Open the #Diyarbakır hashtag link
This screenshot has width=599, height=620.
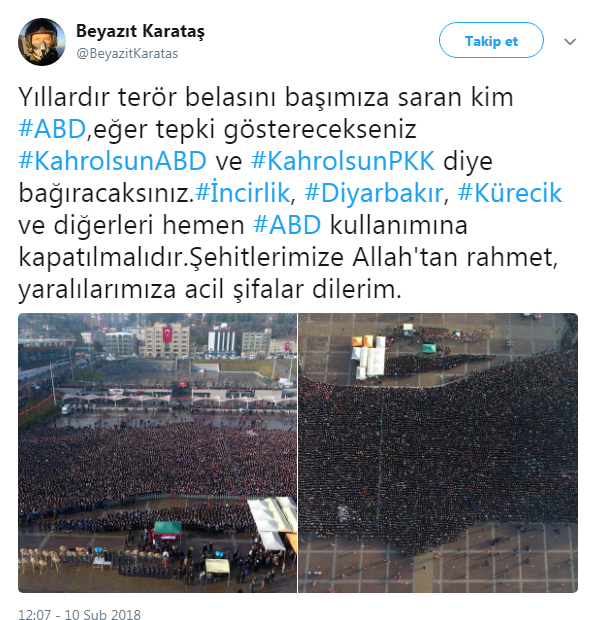374,193
